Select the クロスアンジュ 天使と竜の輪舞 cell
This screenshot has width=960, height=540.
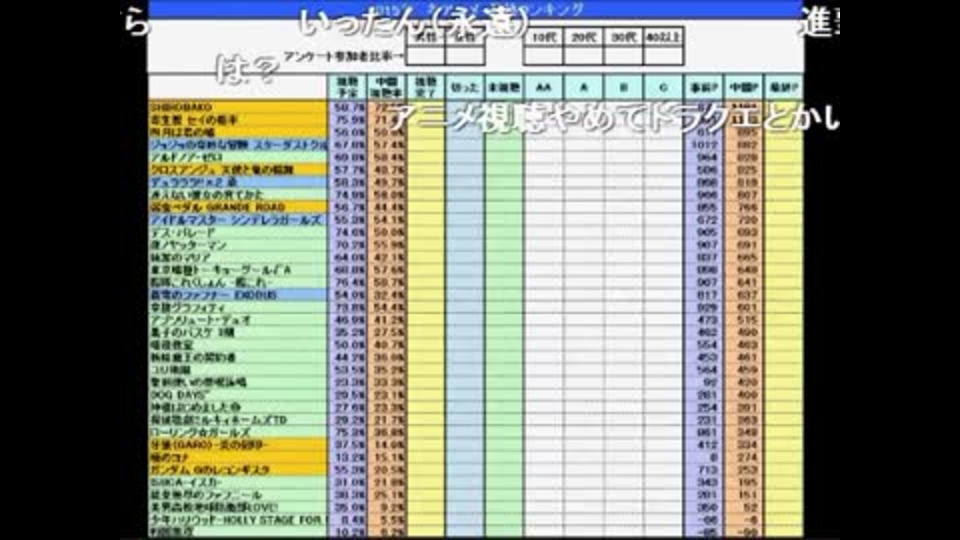[x=238, y=170]
